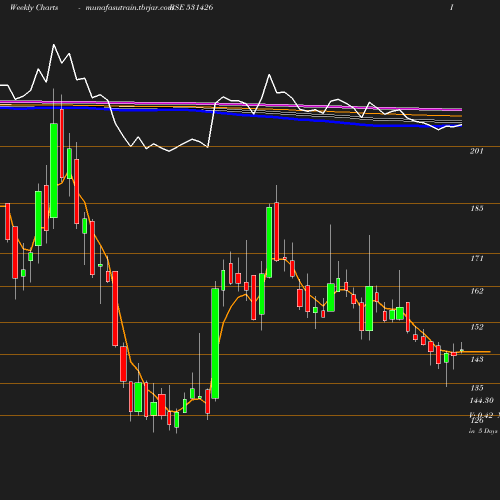The image size is (500, 500).
Task: Click the 185 price level label
Action: click(477, 208)
